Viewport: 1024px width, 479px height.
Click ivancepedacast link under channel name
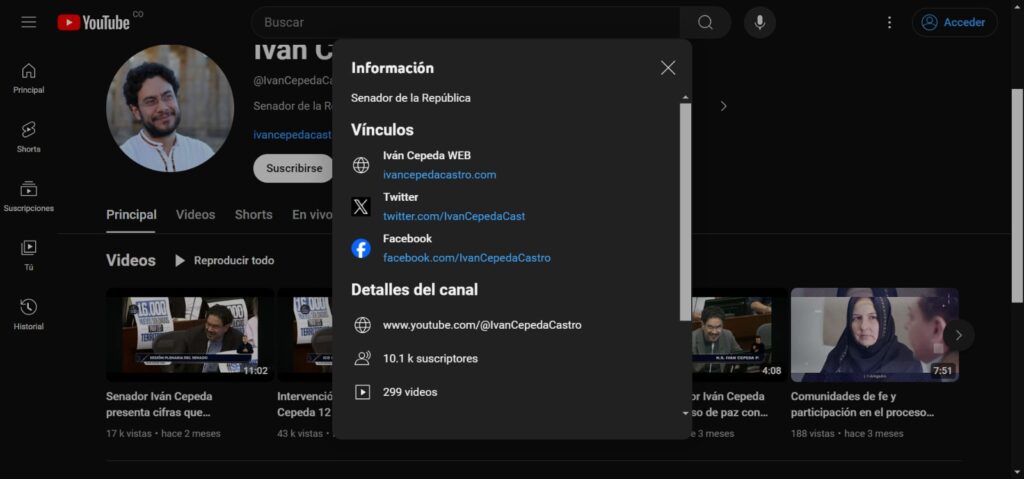292,135
